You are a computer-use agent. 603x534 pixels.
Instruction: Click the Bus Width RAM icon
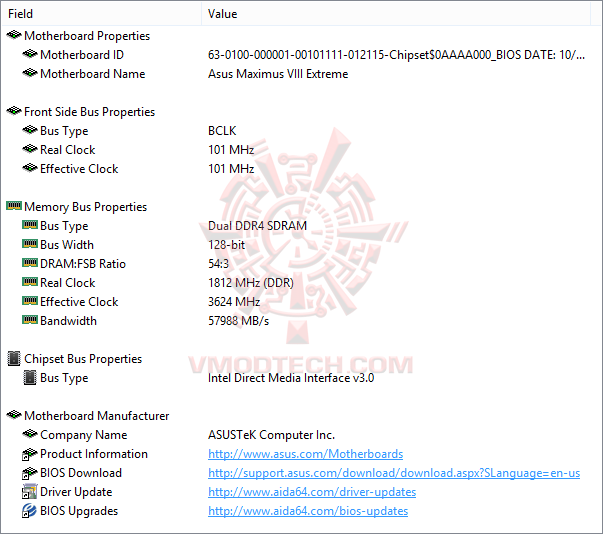pos(30,244)
